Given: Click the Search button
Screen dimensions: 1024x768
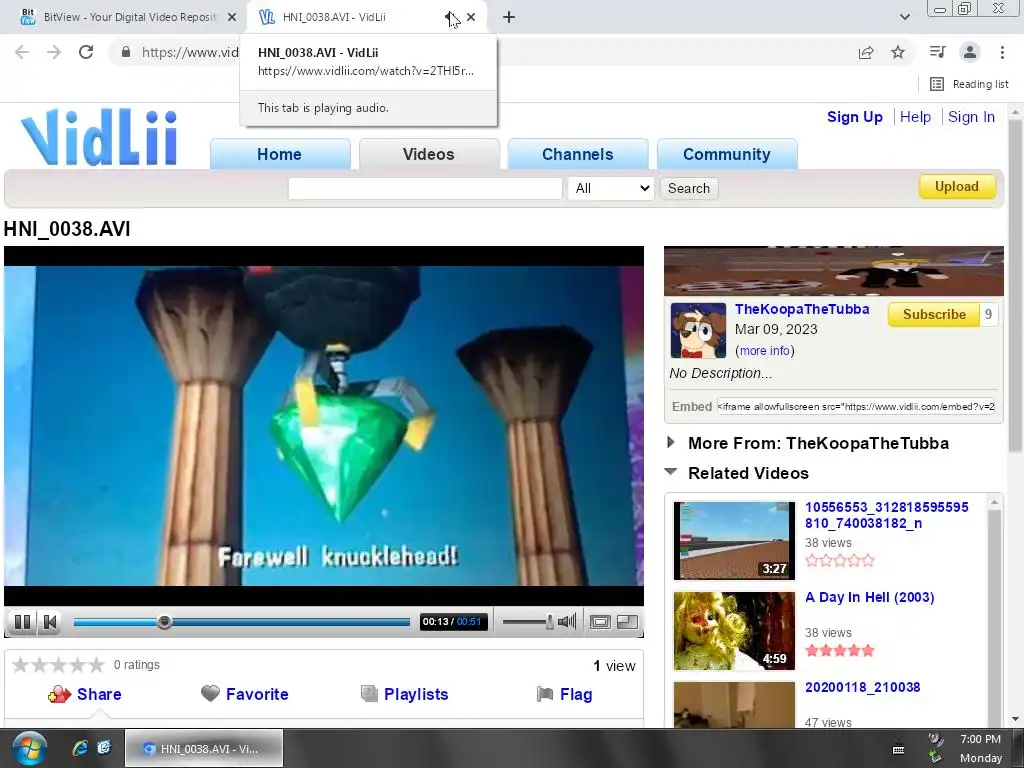Looking at the screenshot, I should pos(689,189).
